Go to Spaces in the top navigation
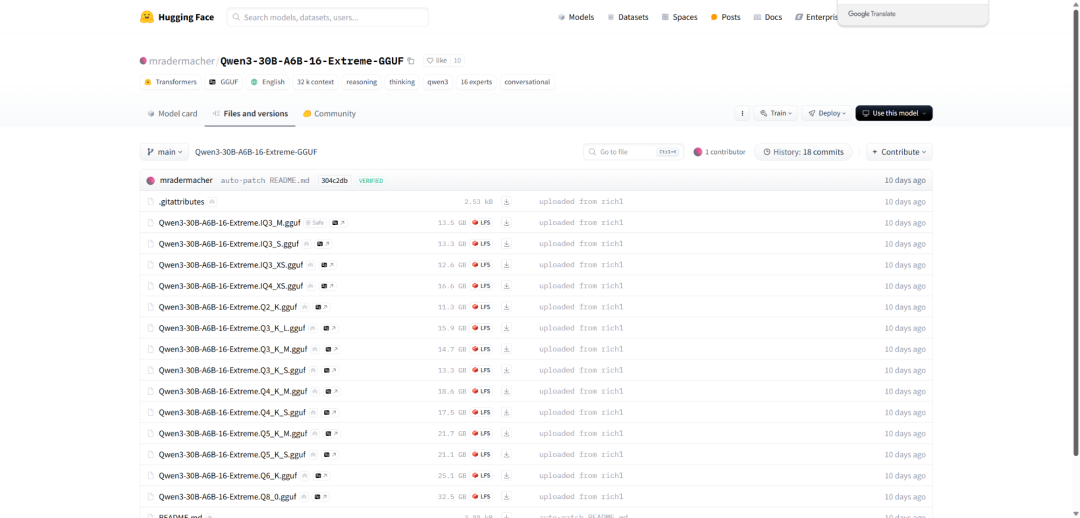This screenshot has height=518, width=1080. point(679,17)
